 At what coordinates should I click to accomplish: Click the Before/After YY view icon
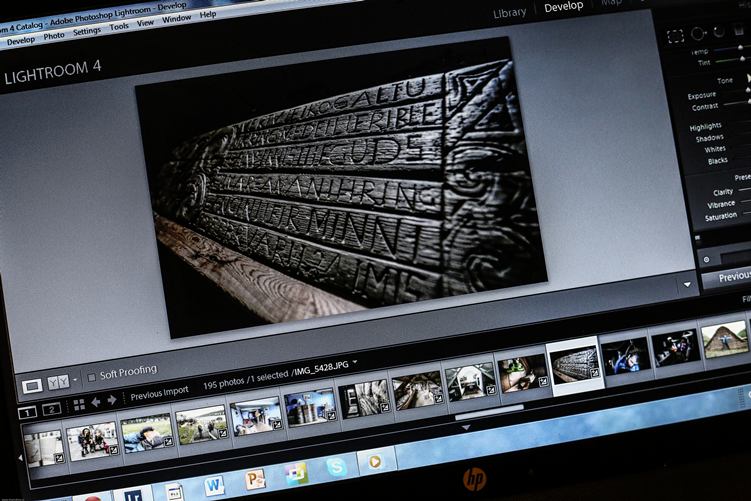point(58,382)
